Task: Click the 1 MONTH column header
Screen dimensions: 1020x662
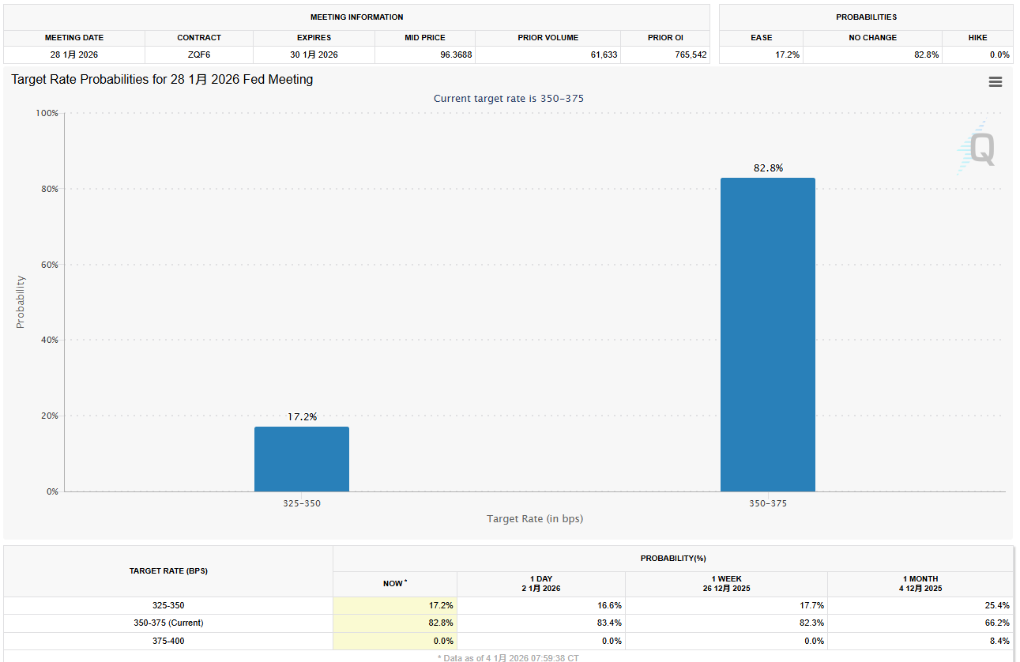Action: tap(920, 583)
